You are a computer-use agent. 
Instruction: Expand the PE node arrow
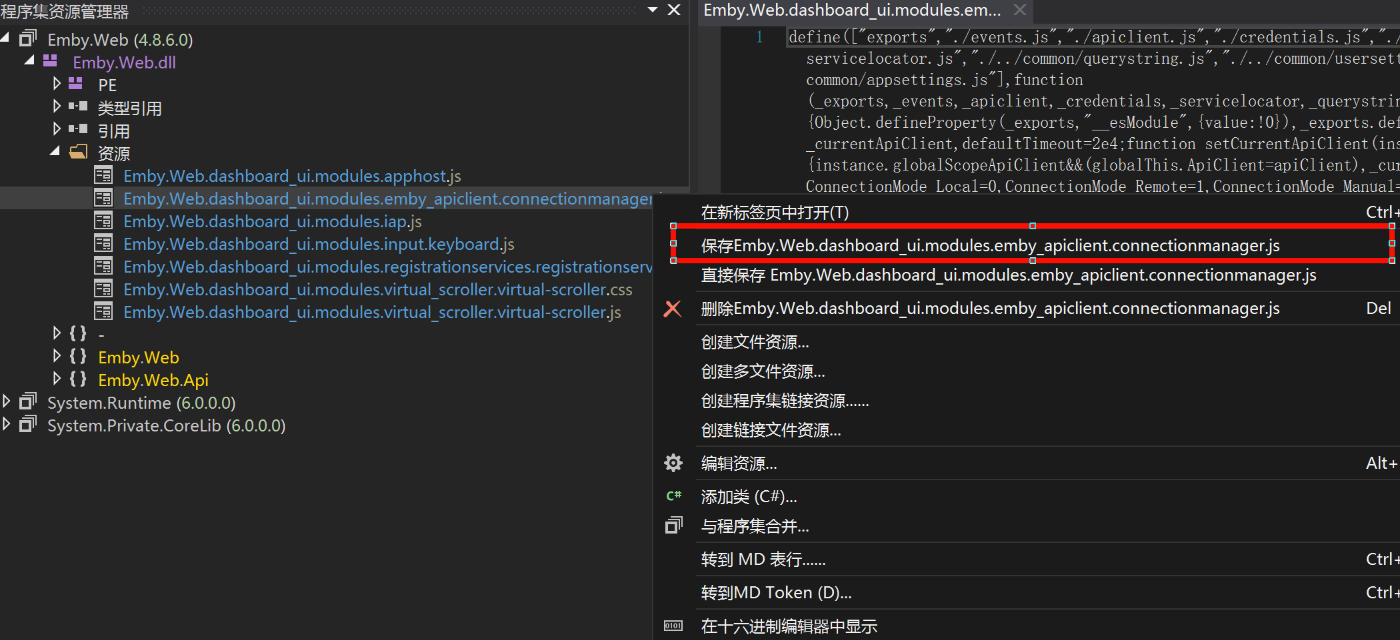[x=57, y=85]
